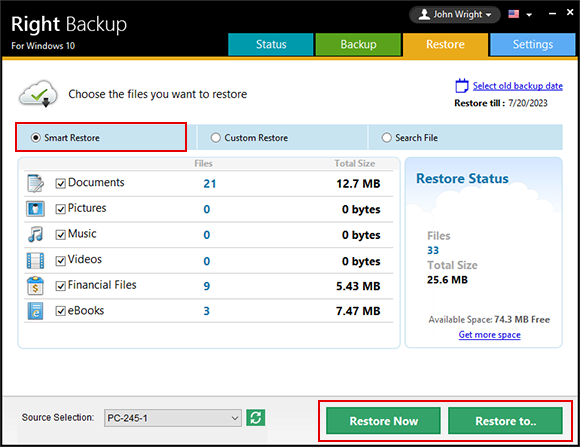Click the Restore Status files count 33
Screen dimensions: 580x447
[433, 251]
